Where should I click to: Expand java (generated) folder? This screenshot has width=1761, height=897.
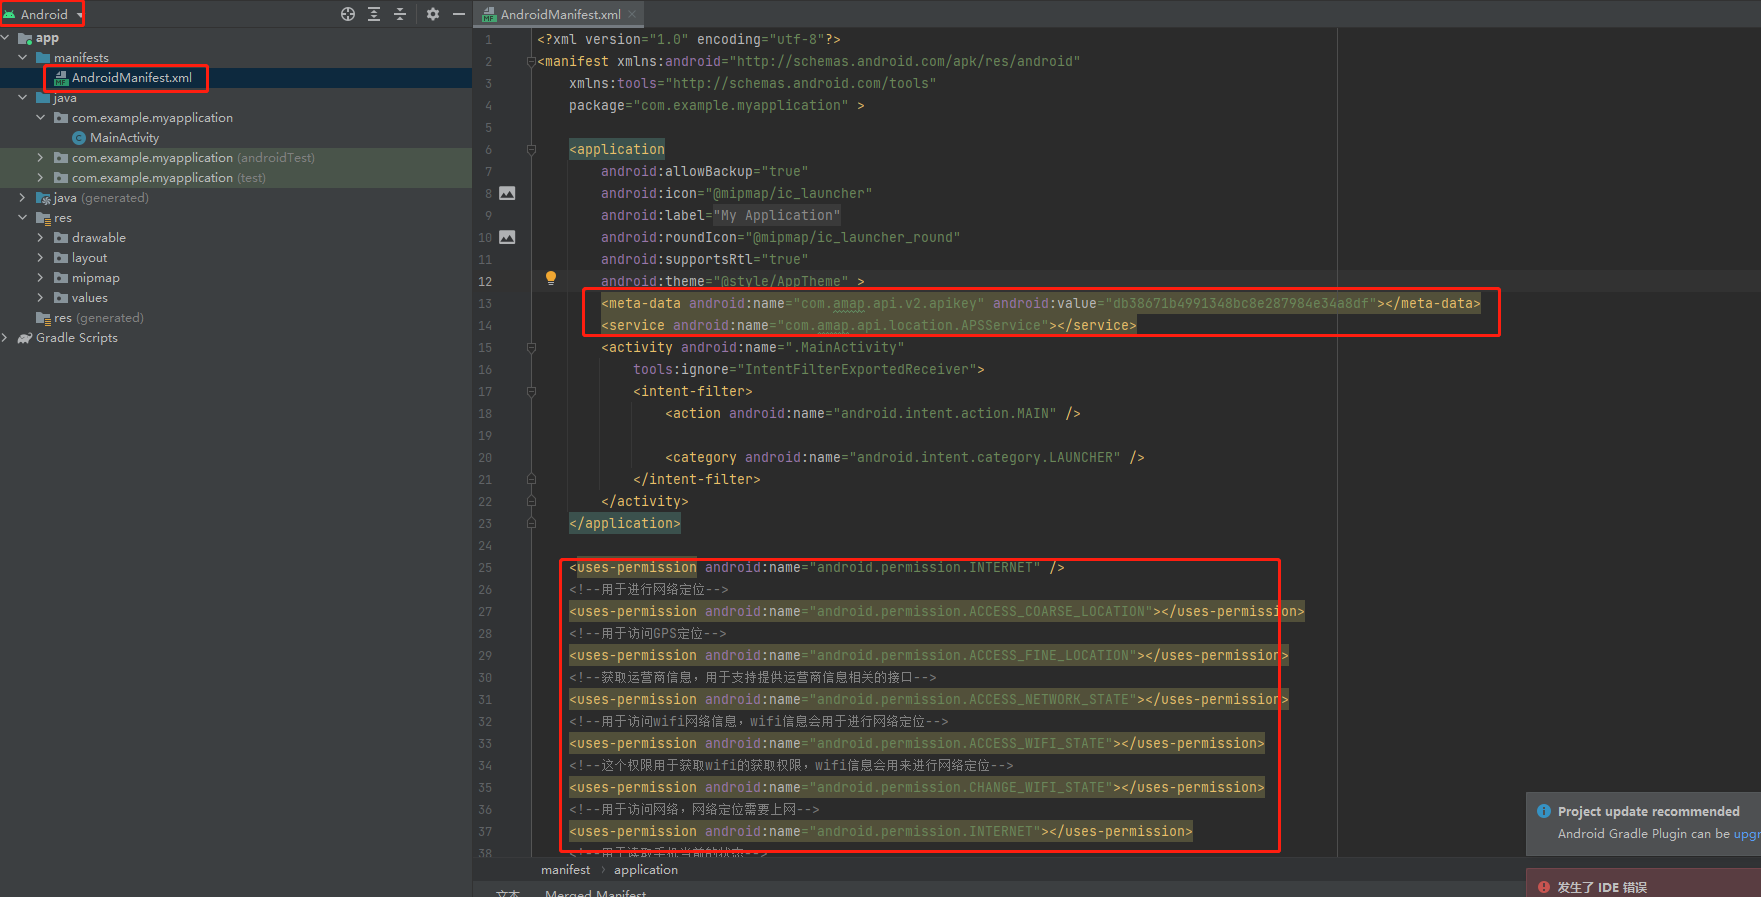(23, 198)
